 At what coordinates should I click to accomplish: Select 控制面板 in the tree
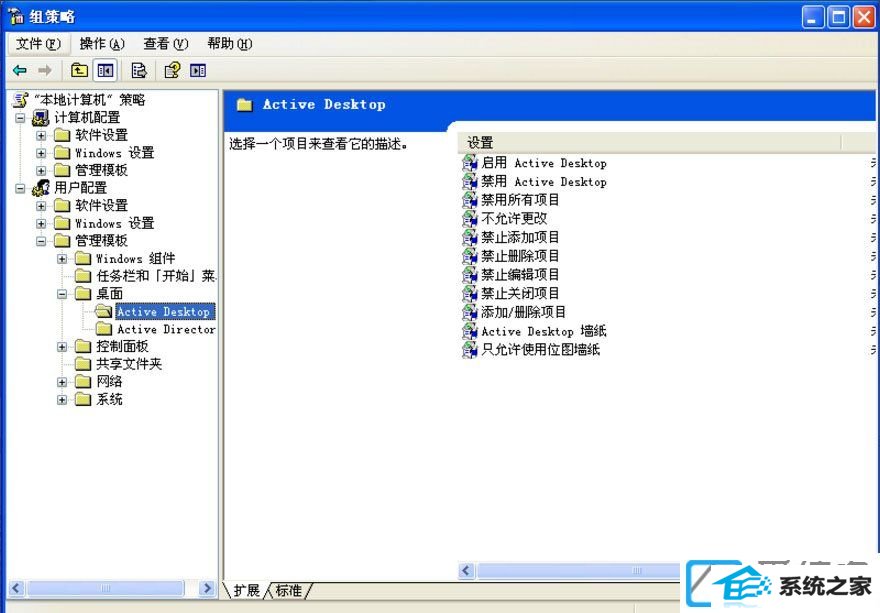[x=122, y=346]
